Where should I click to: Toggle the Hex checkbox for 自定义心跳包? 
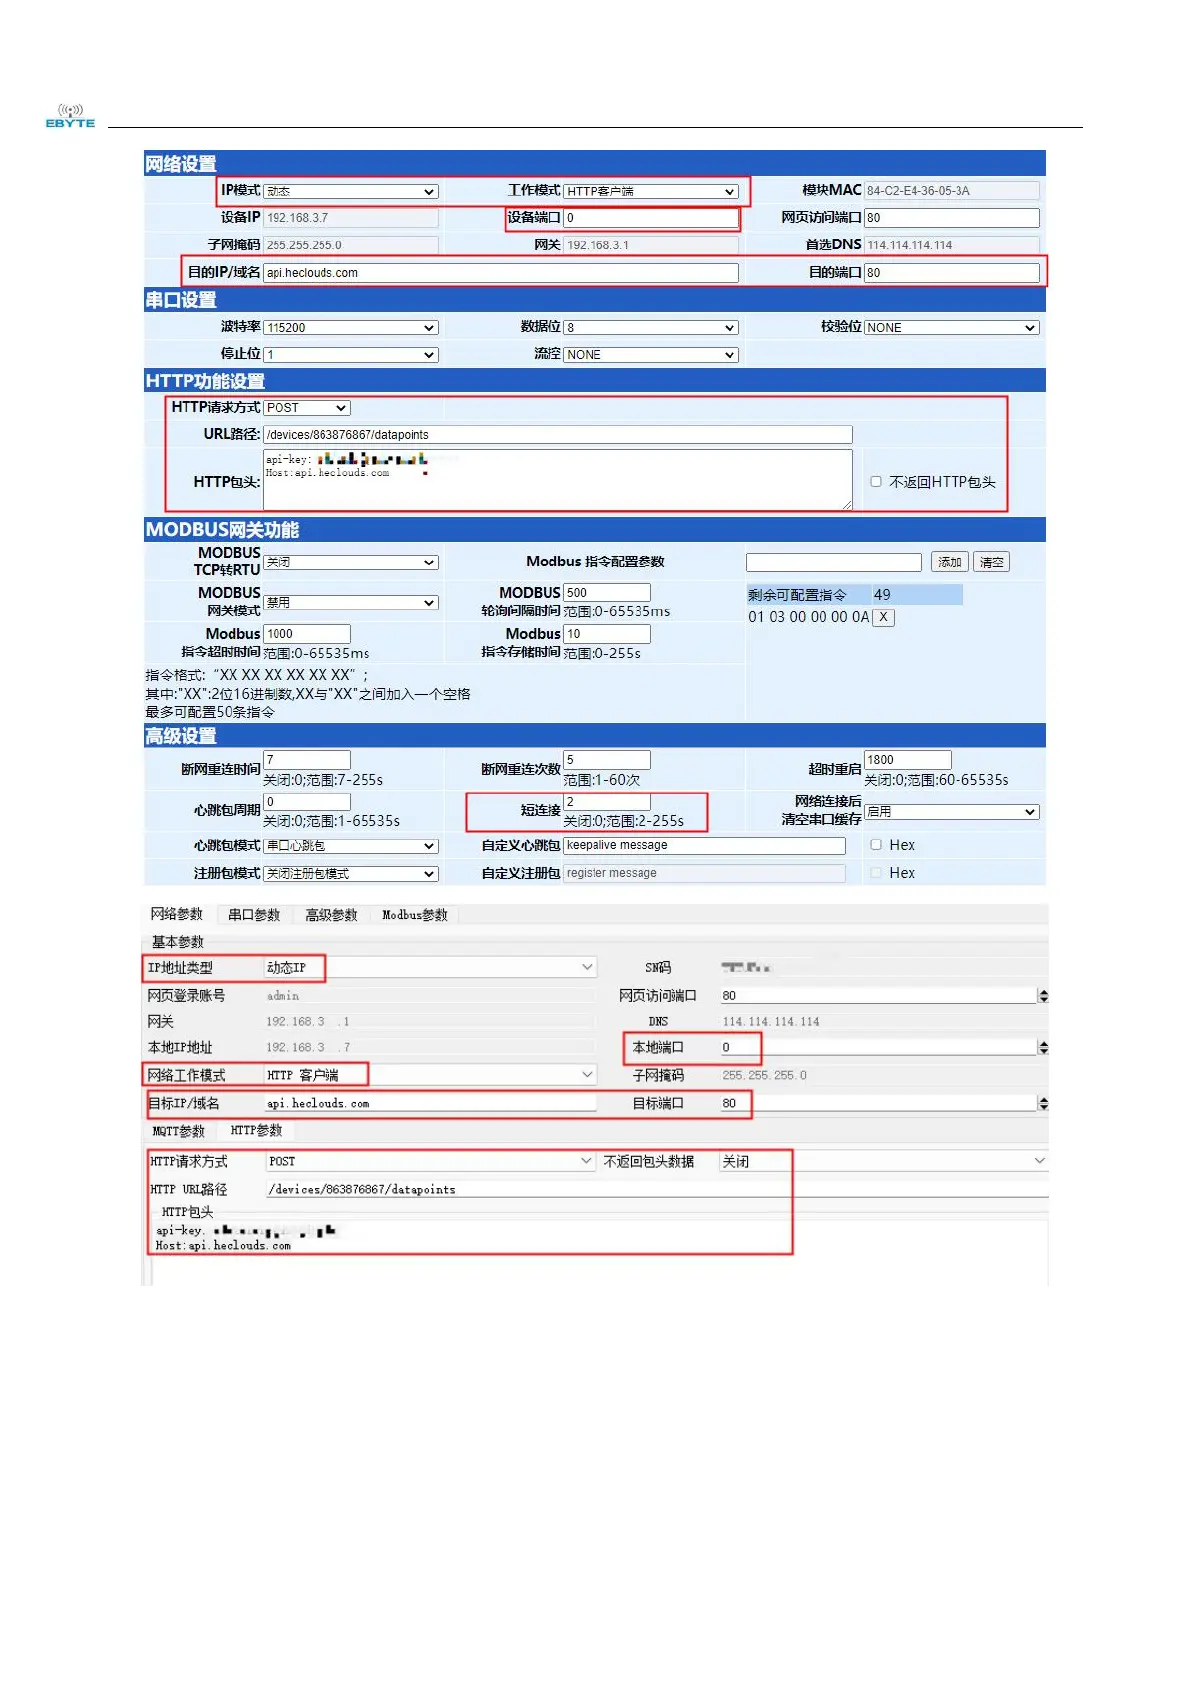pos(876,844)
